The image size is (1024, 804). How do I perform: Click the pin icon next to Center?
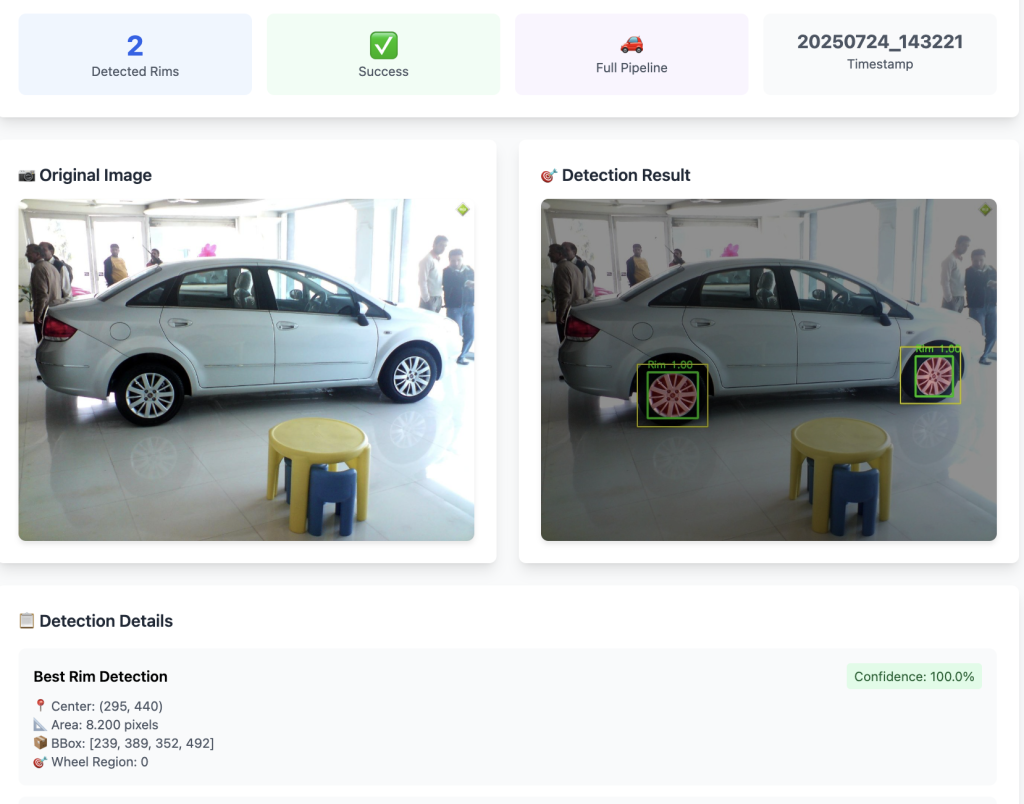[x=40, y=706]
